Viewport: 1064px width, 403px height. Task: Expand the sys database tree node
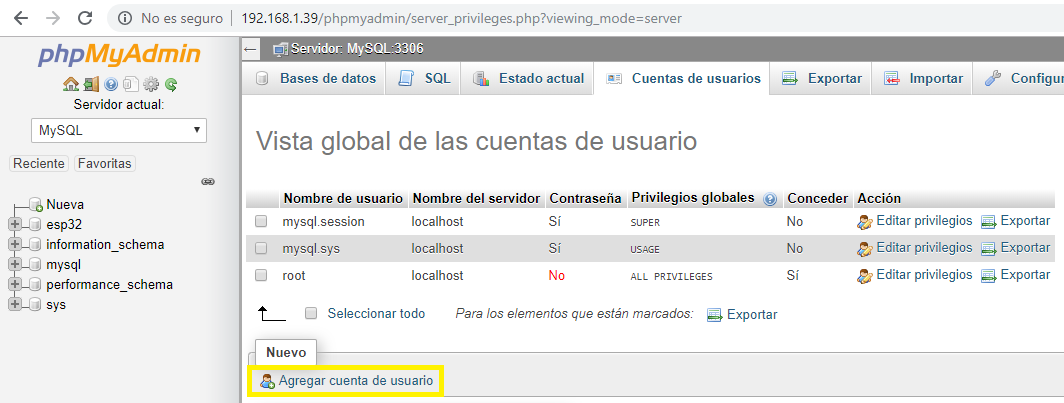click(x=15, y=305)
